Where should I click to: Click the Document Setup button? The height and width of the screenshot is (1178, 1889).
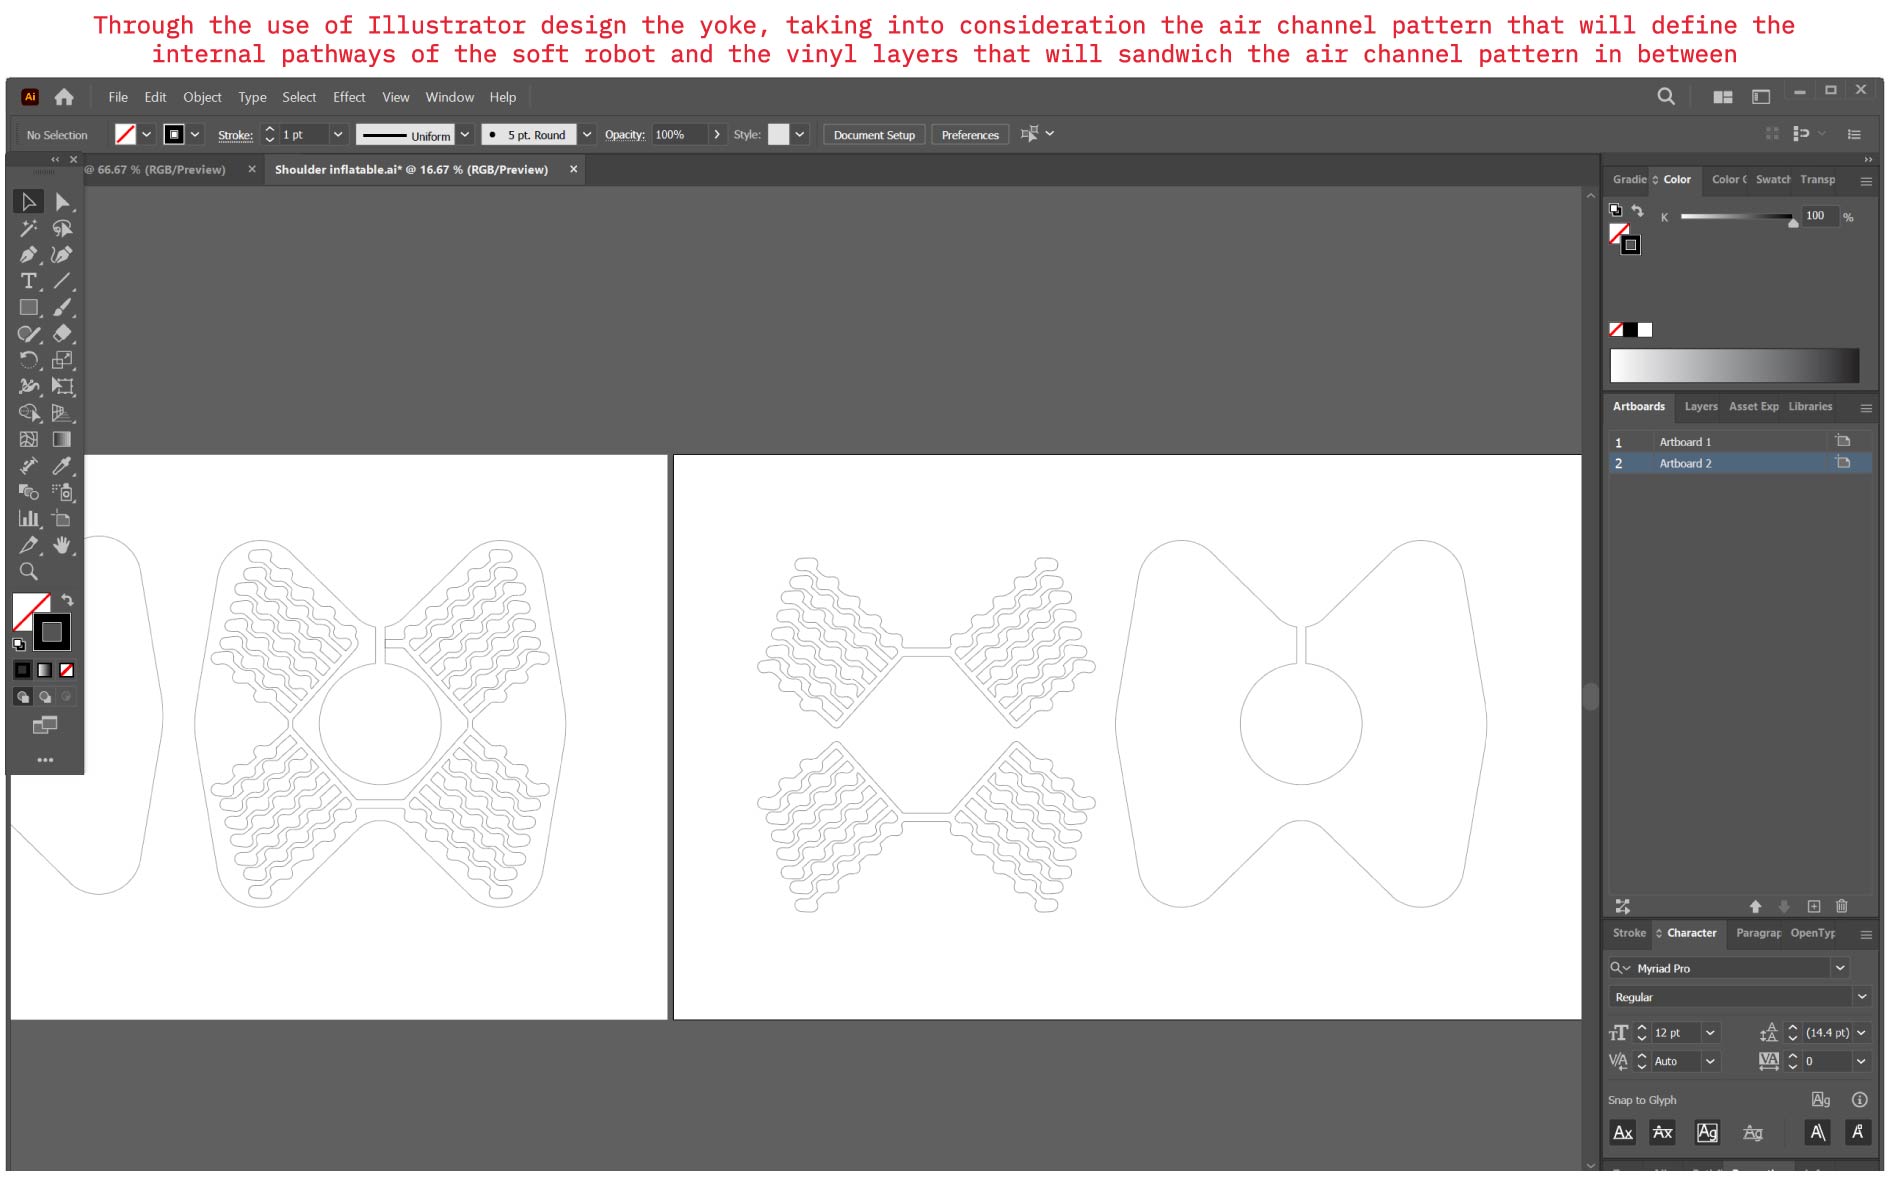click(x=873, y=135)
